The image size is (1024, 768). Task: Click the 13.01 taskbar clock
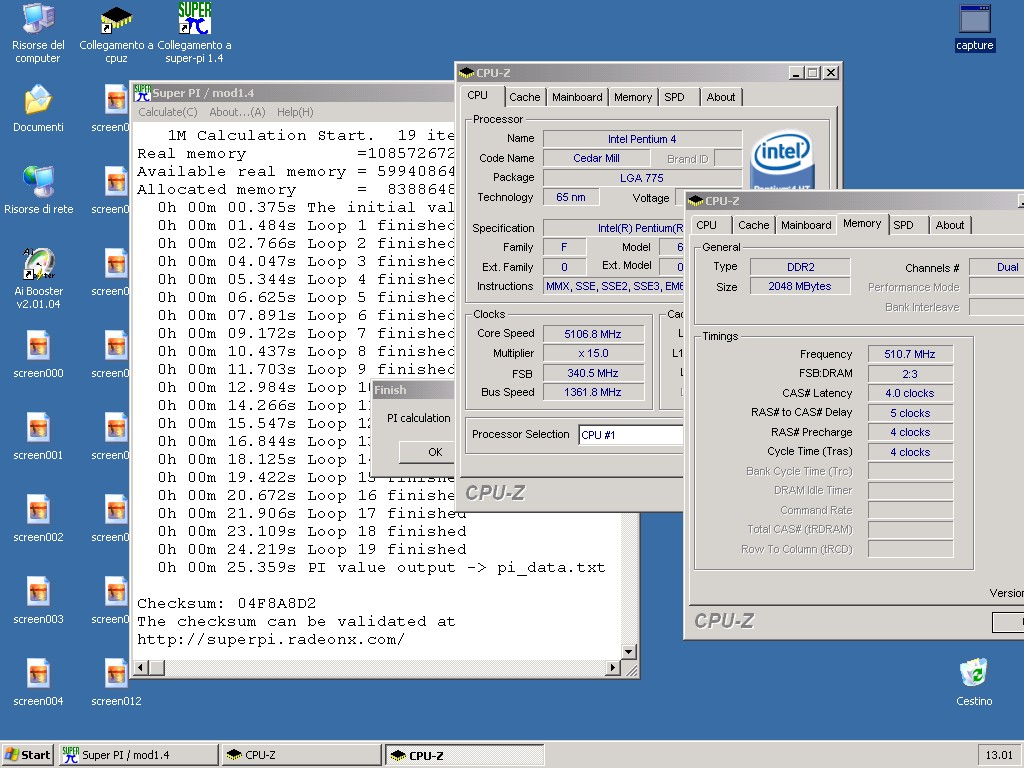[999, 755]
